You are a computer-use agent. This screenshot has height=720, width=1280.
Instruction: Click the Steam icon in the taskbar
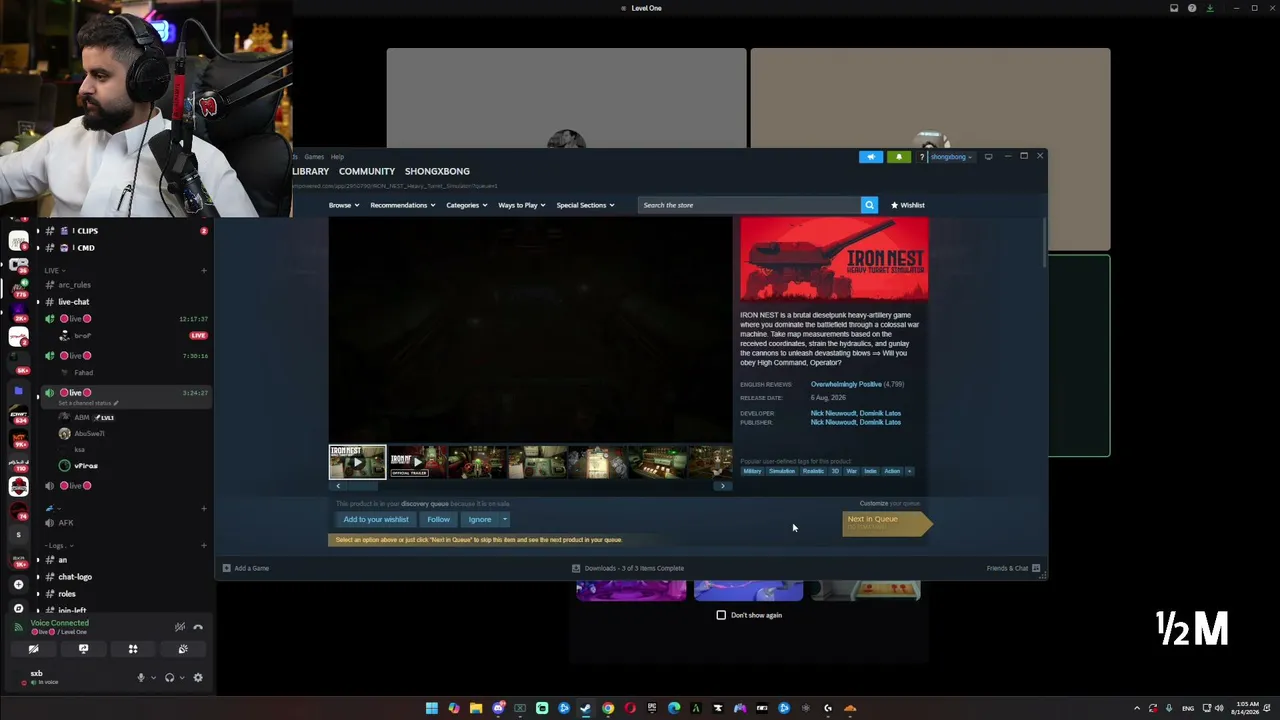tap(586, 708)
